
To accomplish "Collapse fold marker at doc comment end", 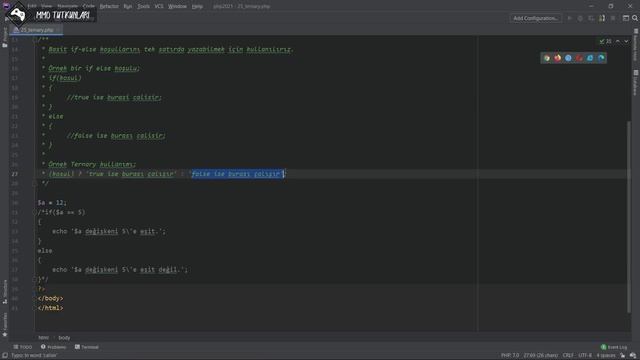I will click(35, 184).
